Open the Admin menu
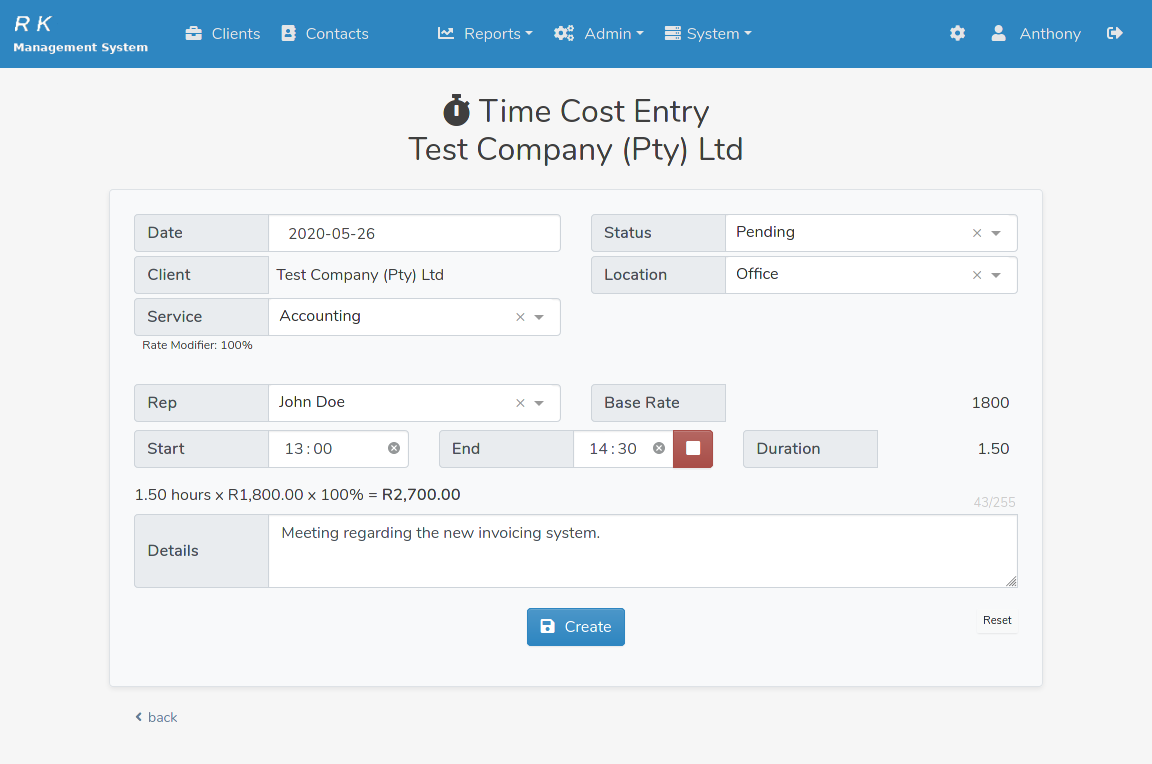This screenshot has height=764, width=1152. 598,34
